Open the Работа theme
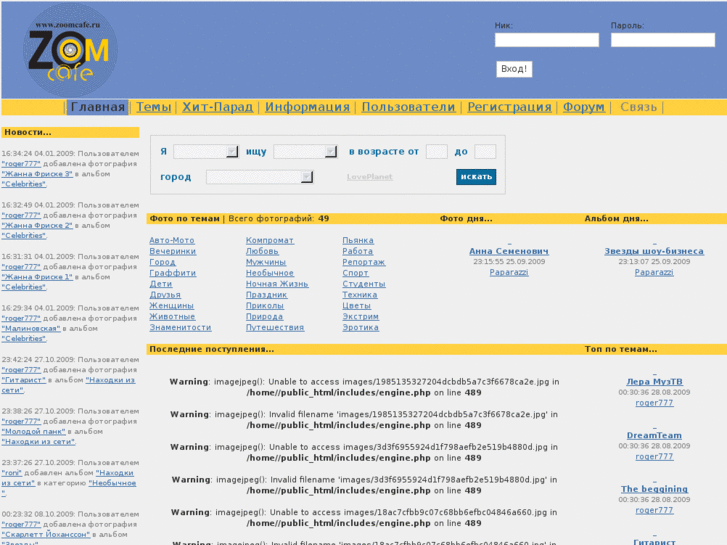The width and height of the screenshot is (727, 545). click(357, 251)
